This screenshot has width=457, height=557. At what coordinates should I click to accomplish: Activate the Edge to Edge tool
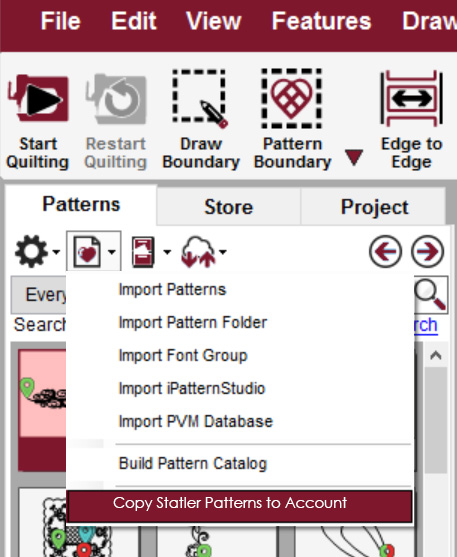point(412,98)
